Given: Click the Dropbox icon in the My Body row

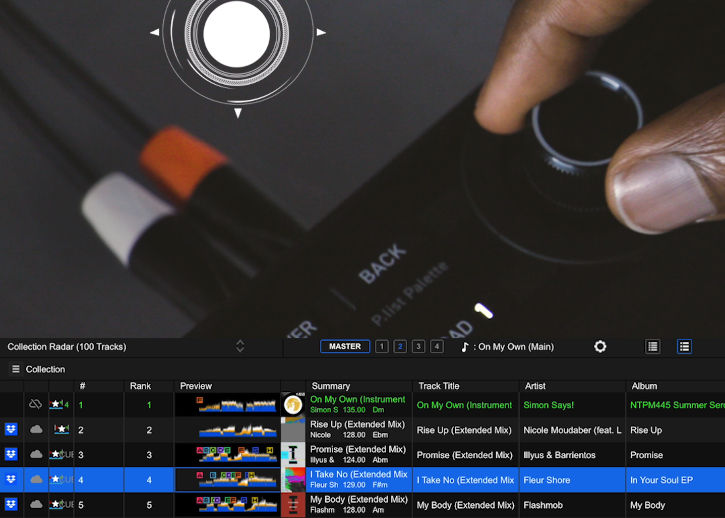Looking at the screenshot, I should click(11, 505).
